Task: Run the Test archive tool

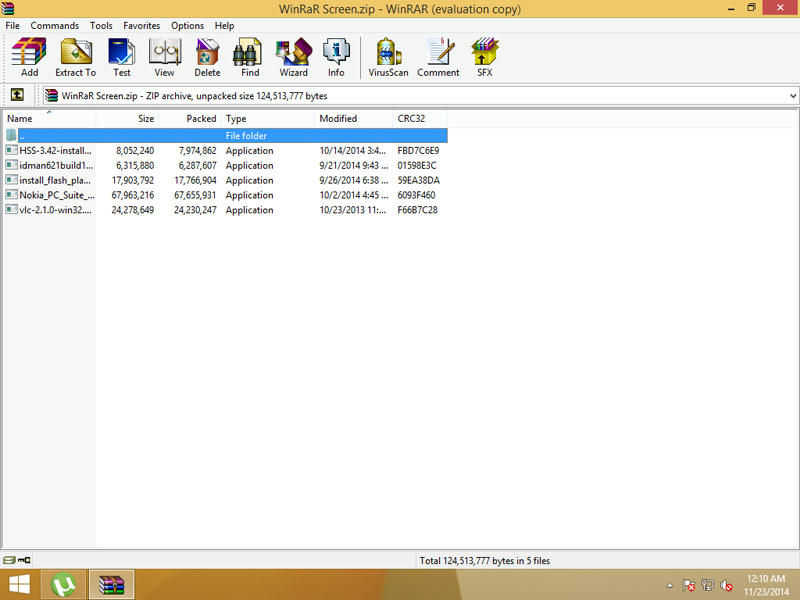Action: tap(121, 57)
